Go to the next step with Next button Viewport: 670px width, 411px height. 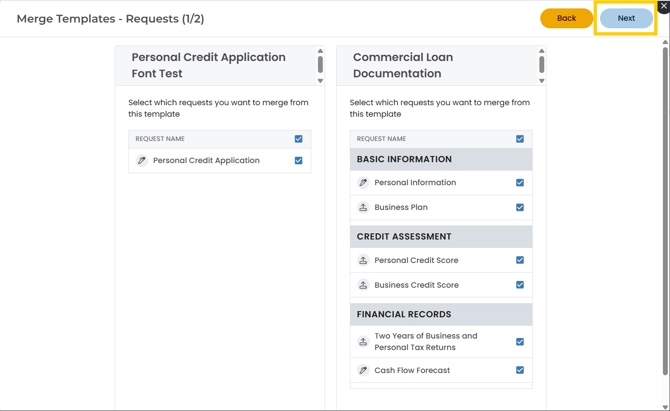click(x=626, y=18)
